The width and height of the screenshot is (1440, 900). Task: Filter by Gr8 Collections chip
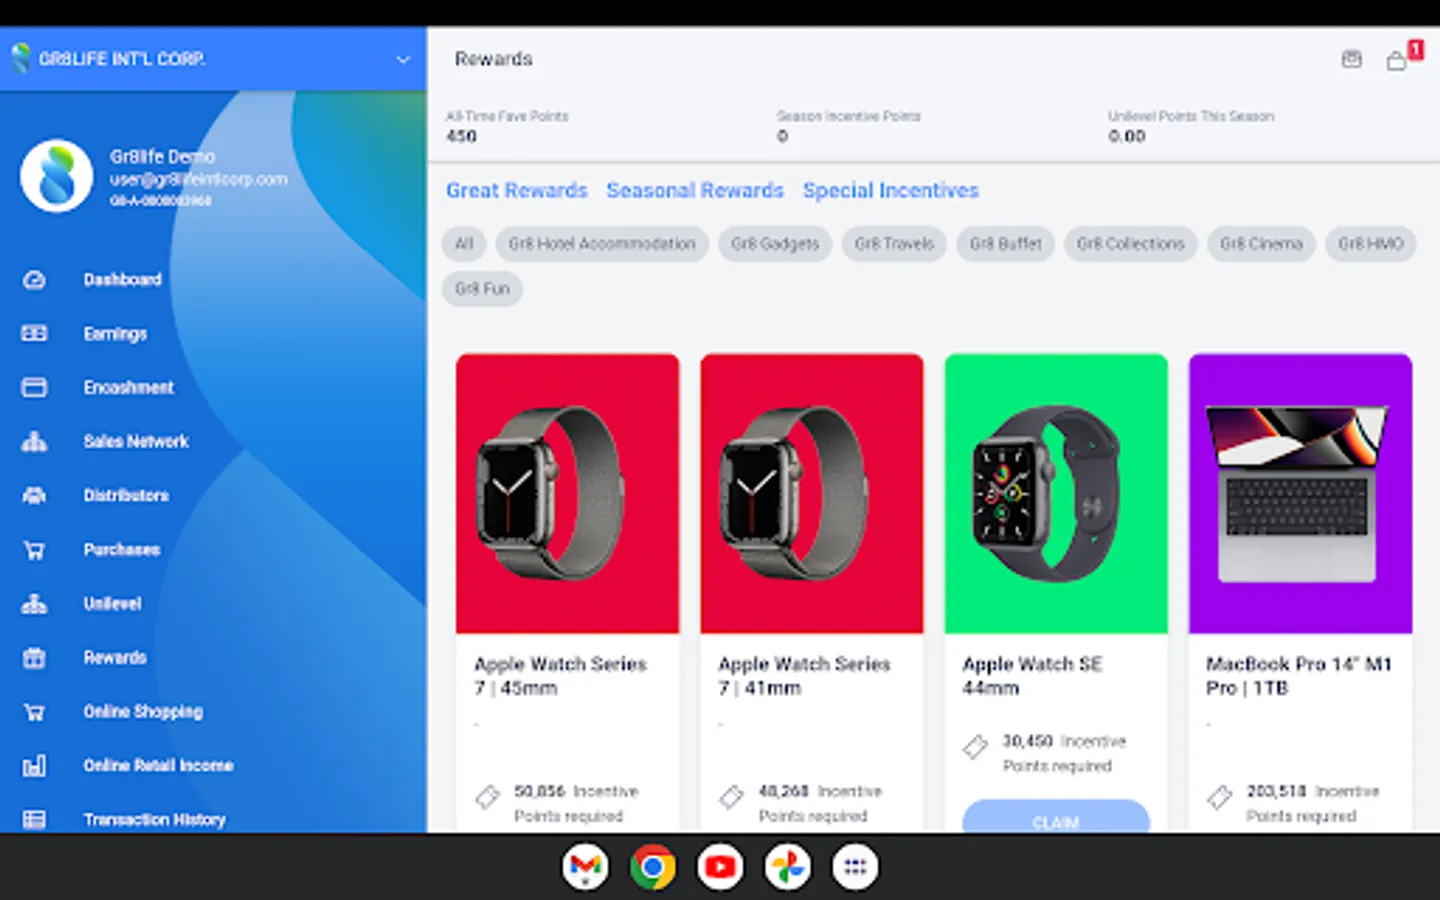(1131, 244)
